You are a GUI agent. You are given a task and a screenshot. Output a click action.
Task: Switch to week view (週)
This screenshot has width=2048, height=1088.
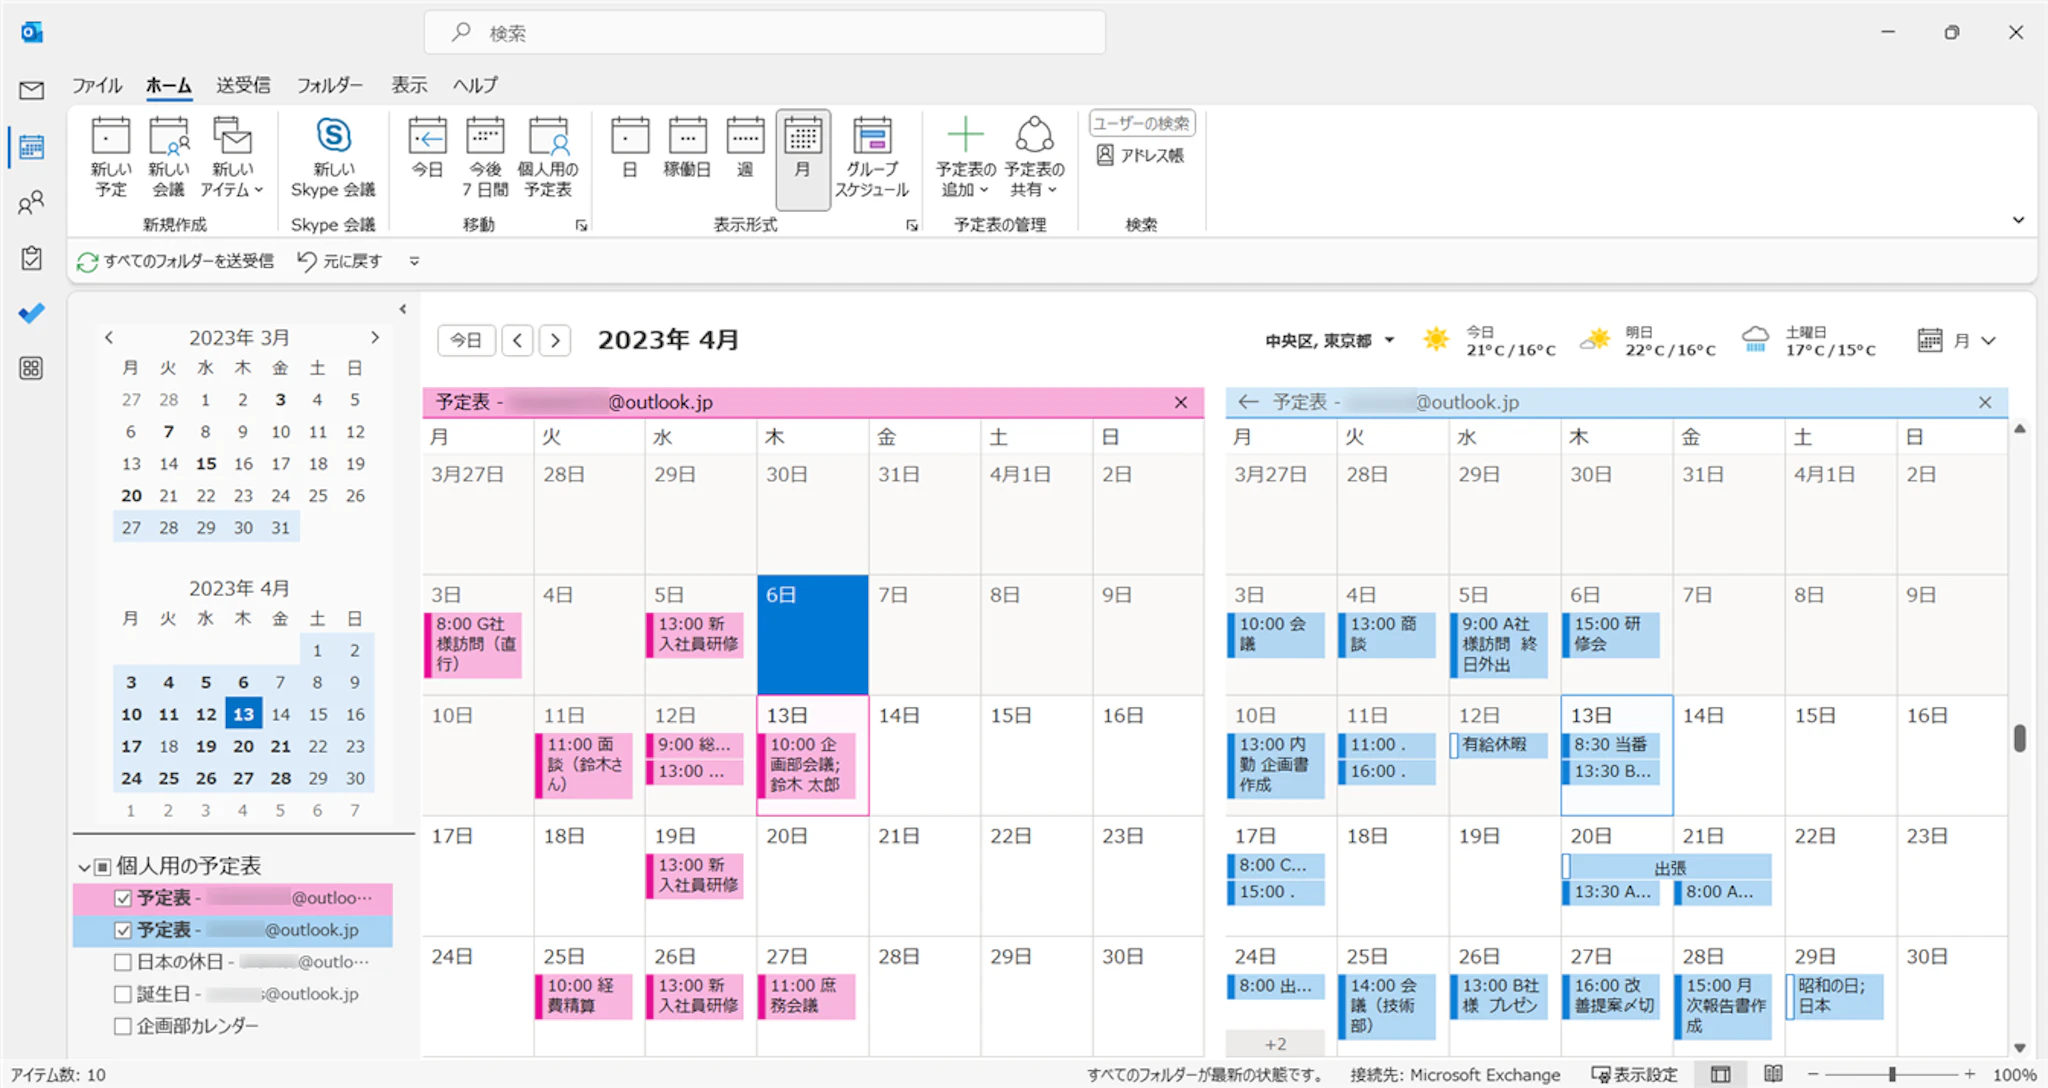tap(745, 157)
